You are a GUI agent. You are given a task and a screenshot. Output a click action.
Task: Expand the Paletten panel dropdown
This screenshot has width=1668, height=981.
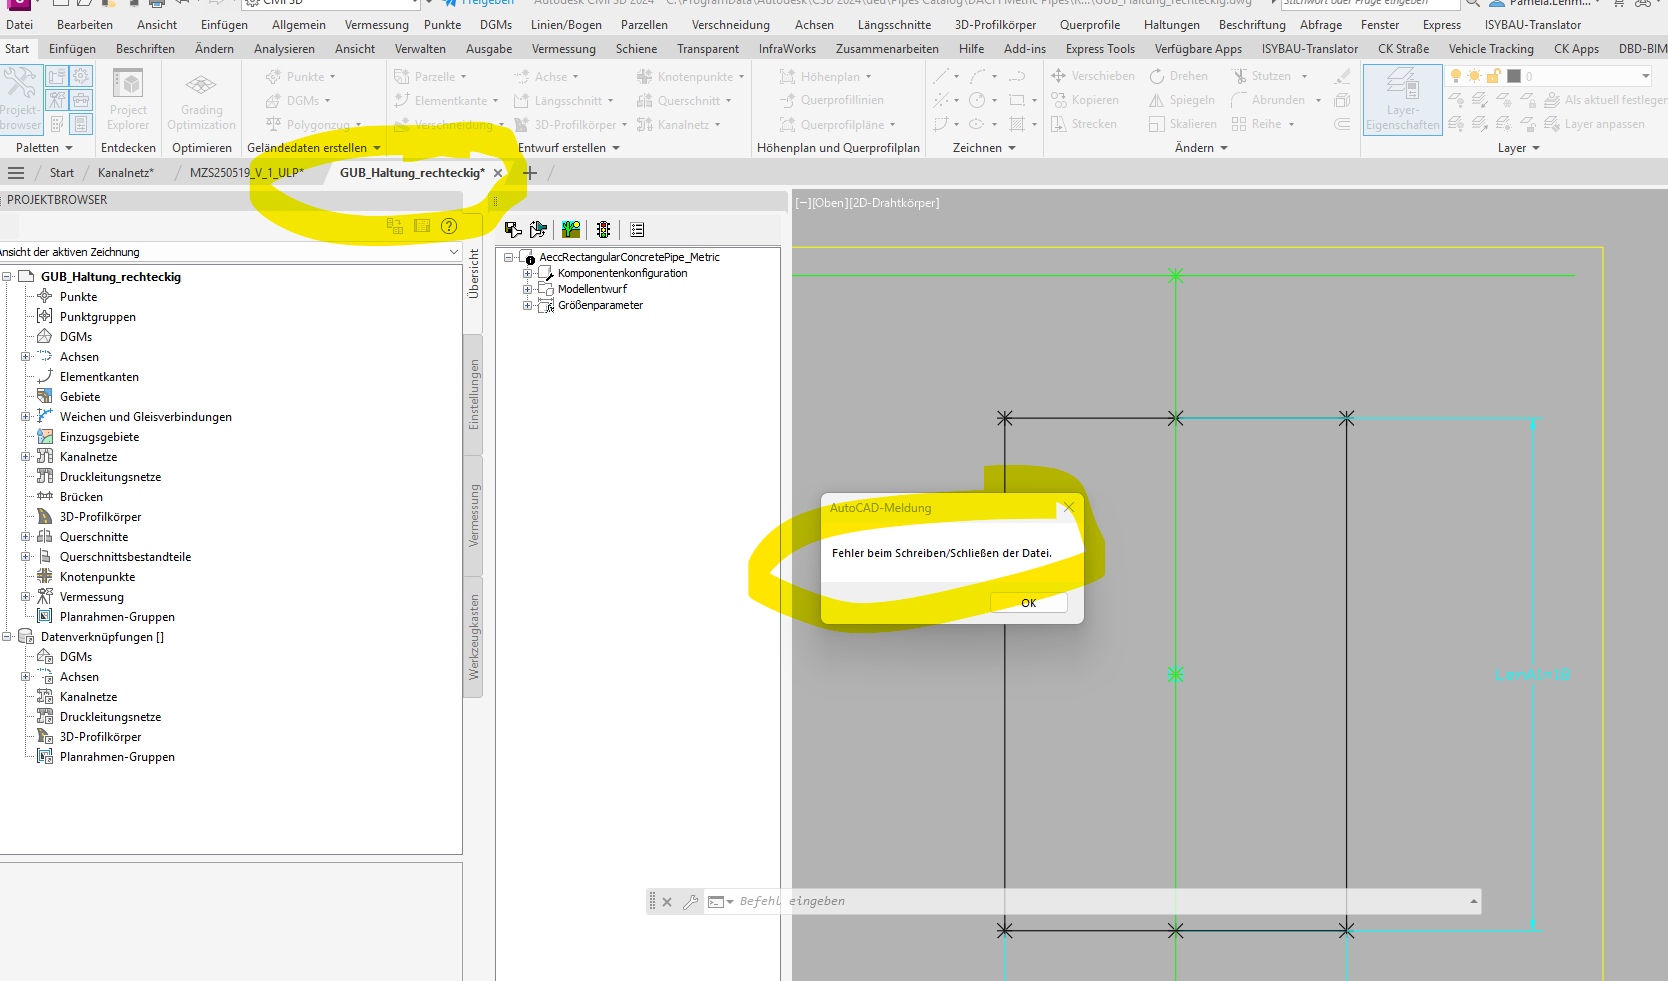(45, 148)
